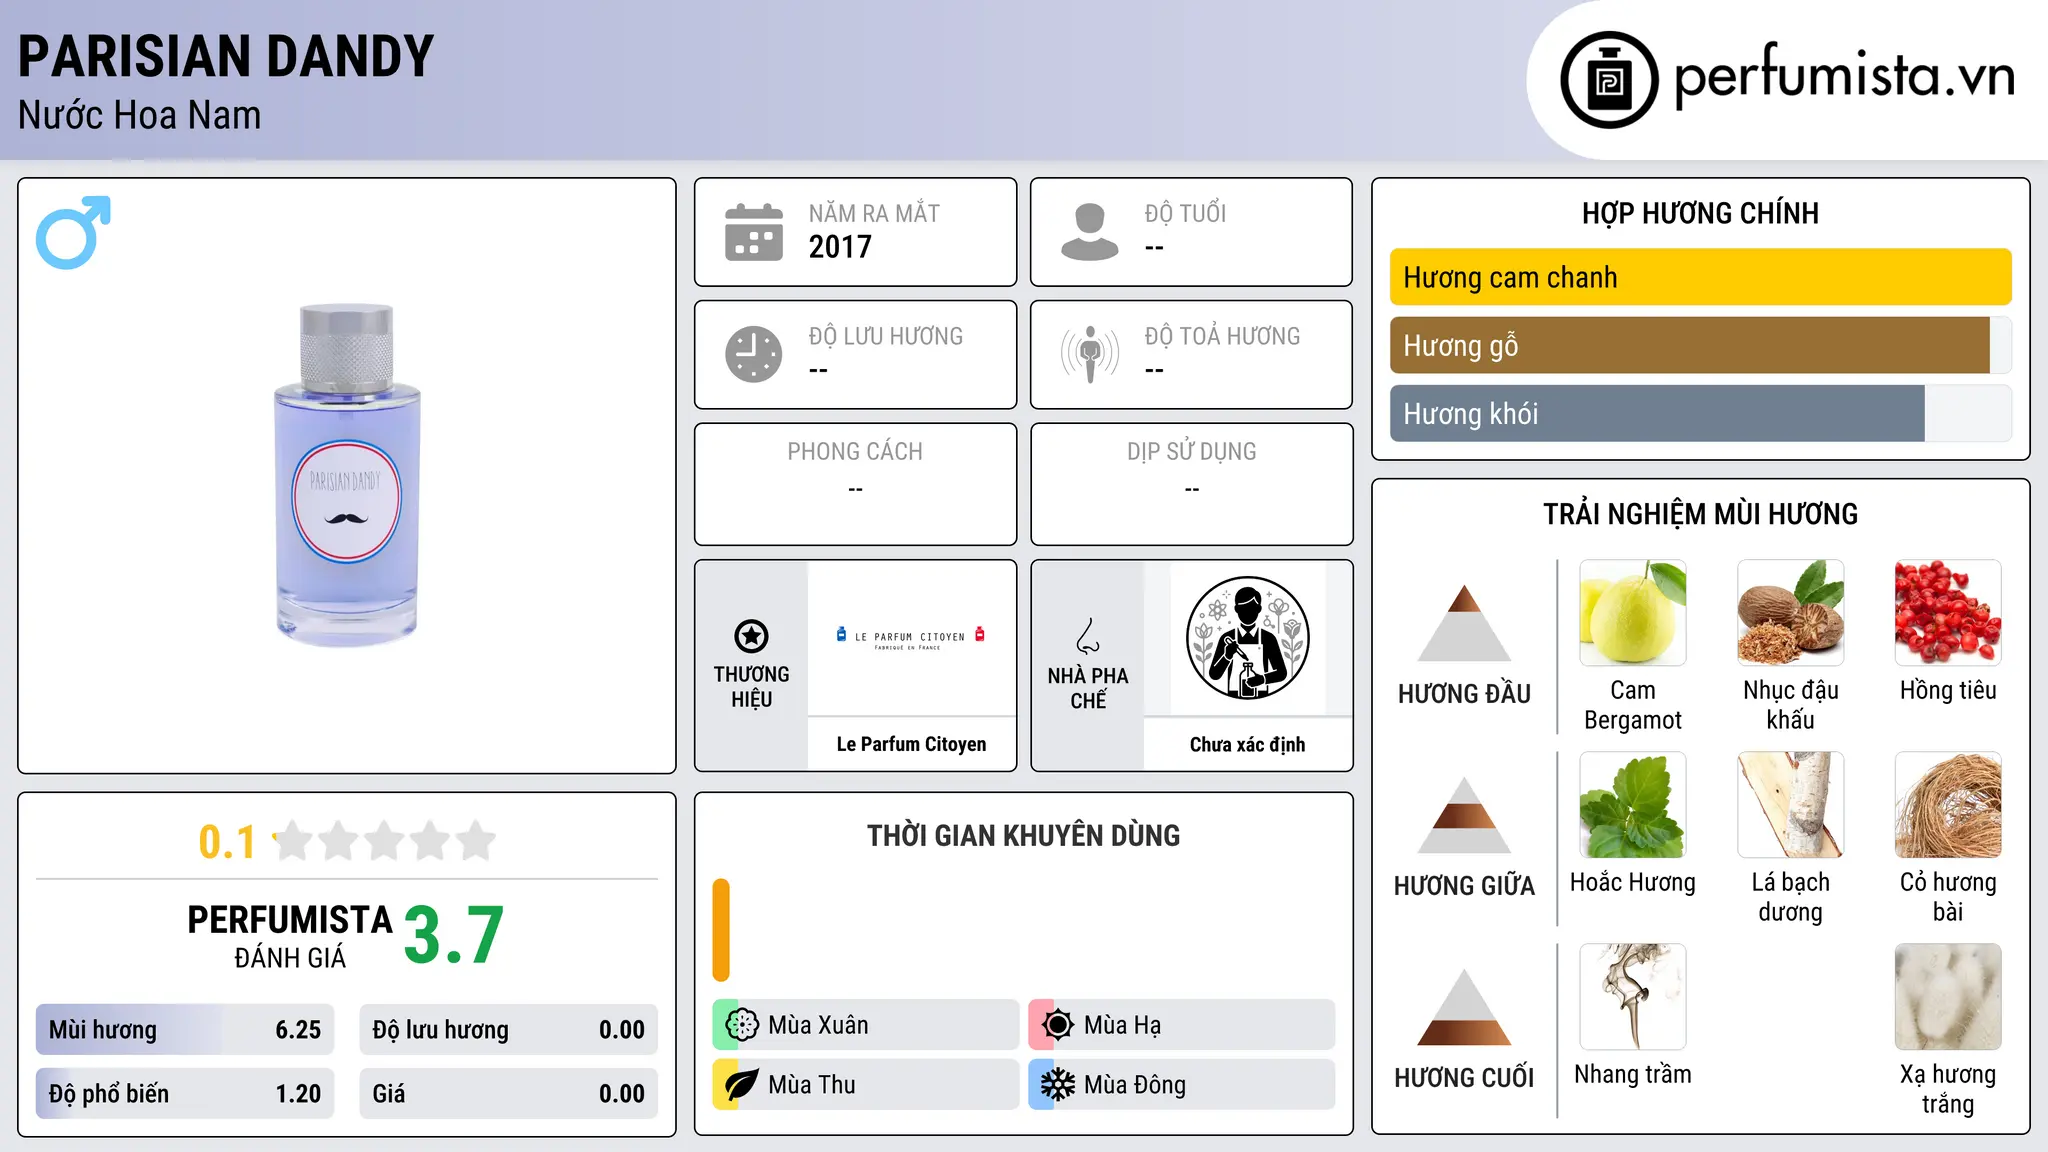Select the Mùa Hạ season label

[x=1123, y=1025]
